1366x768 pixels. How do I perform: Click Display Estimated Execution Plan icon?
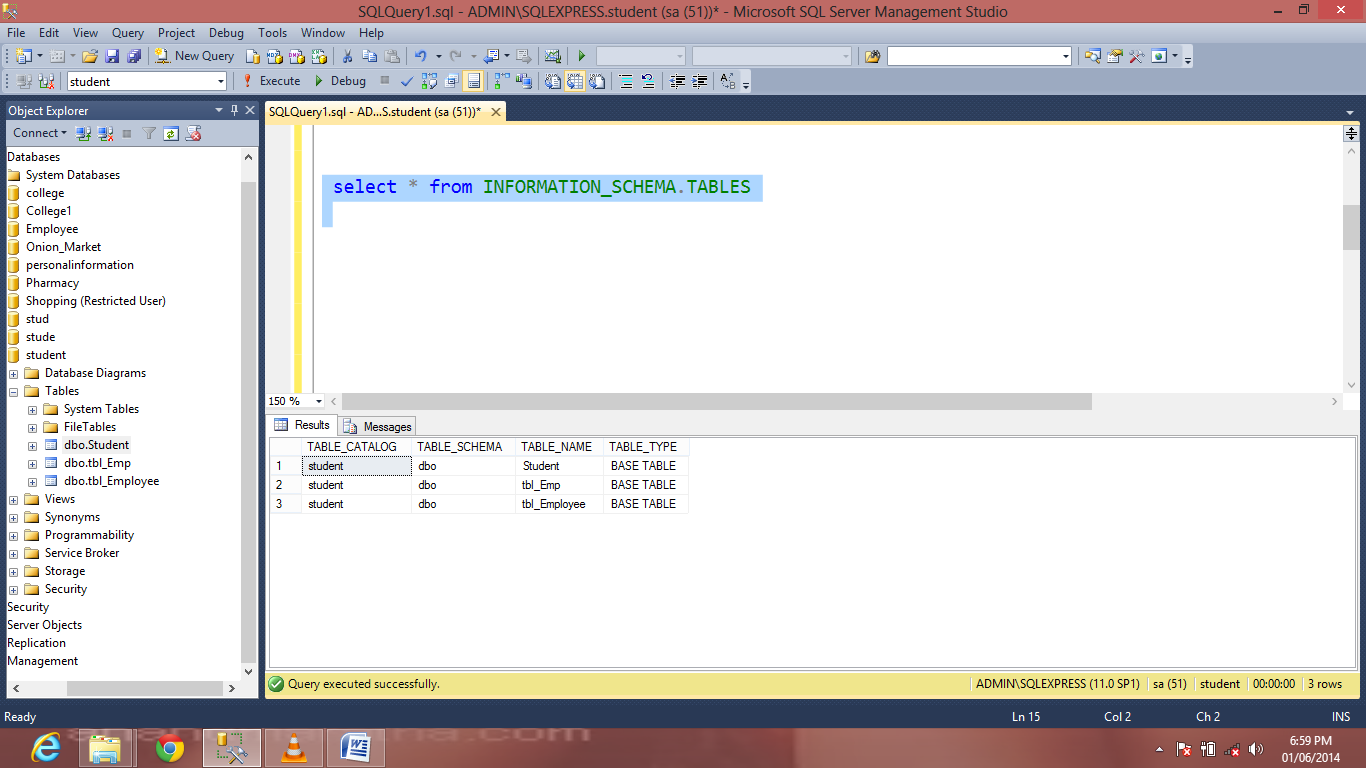point(430,81)
